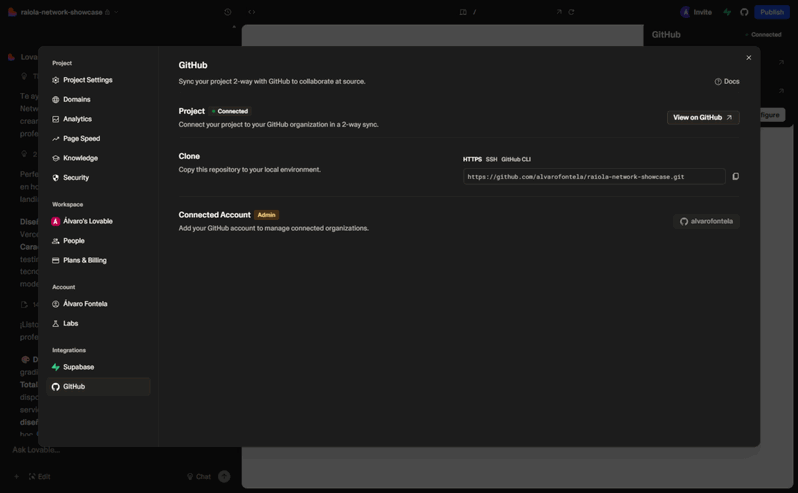Click the View on GitHub button
Viewport: 798px width, 493px height.
coord(703,118)
